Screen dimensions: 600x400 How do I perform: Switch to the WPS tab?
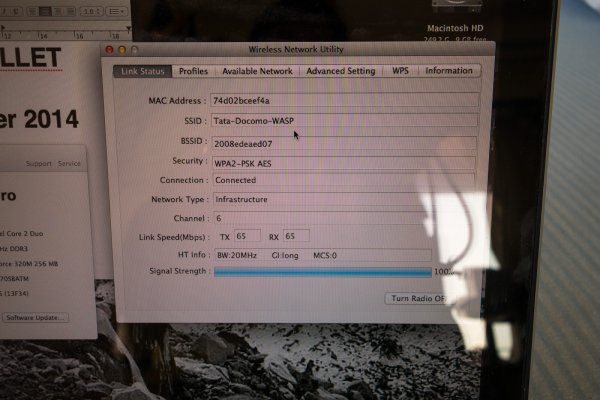pyautogui.click(x=400, y=71)
